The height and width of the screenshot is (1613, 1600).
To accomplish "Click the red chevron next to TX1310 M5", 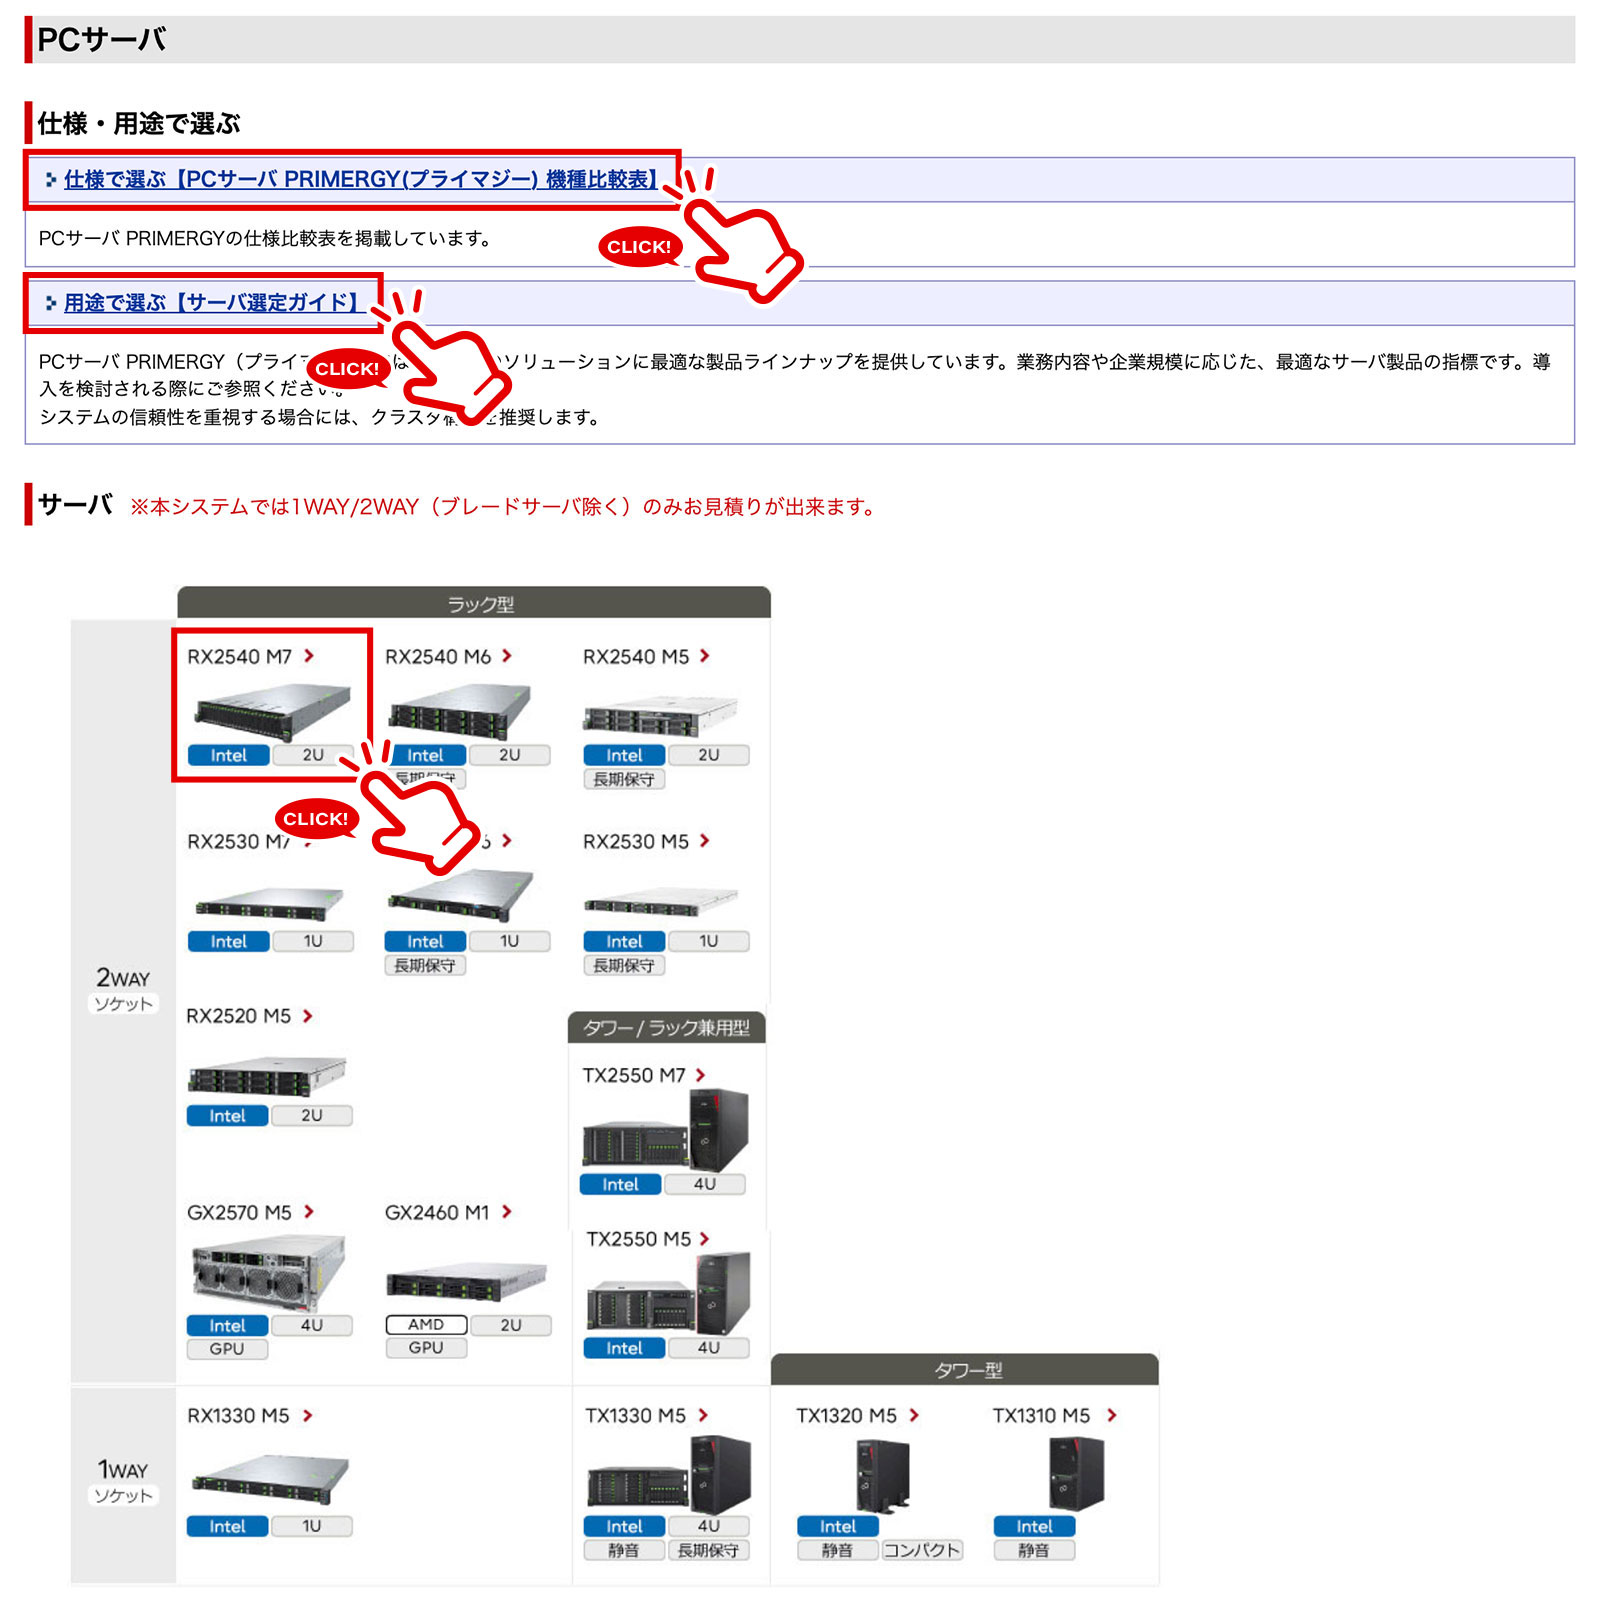I will [x=1112, y=1416].
